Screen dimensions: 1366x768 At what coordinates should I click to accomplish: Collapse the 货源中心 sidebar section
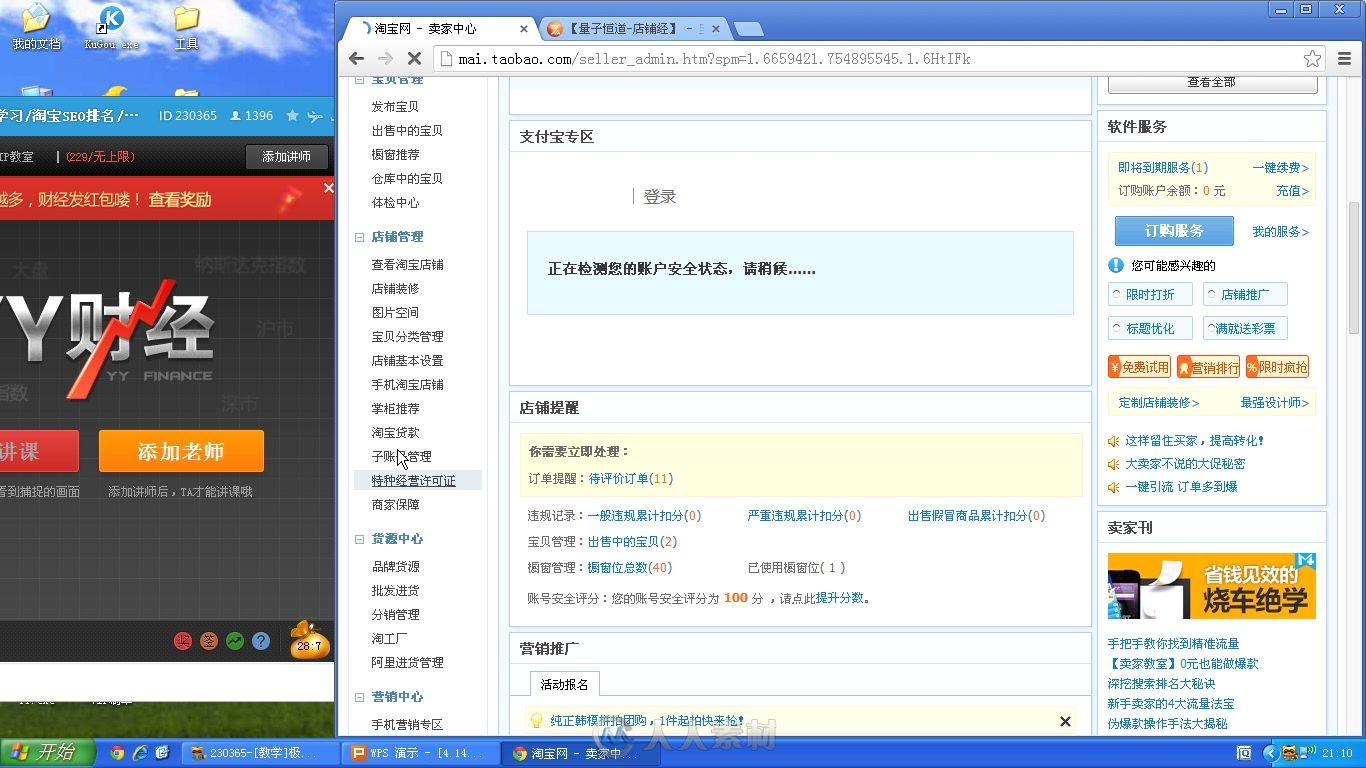(360, 539)
